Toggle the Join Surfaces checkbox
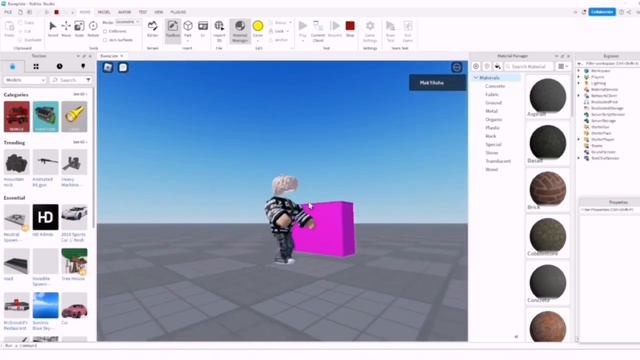640x360 pixels. [105, 40]
